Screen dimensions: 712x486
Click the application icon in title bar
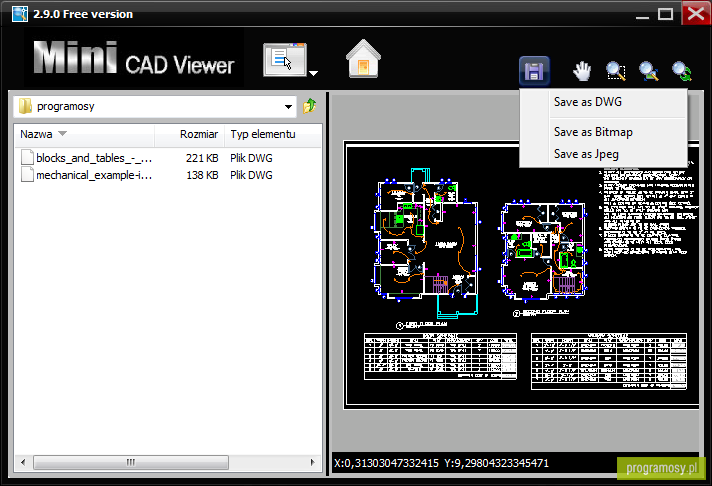[x=20, y=14]
